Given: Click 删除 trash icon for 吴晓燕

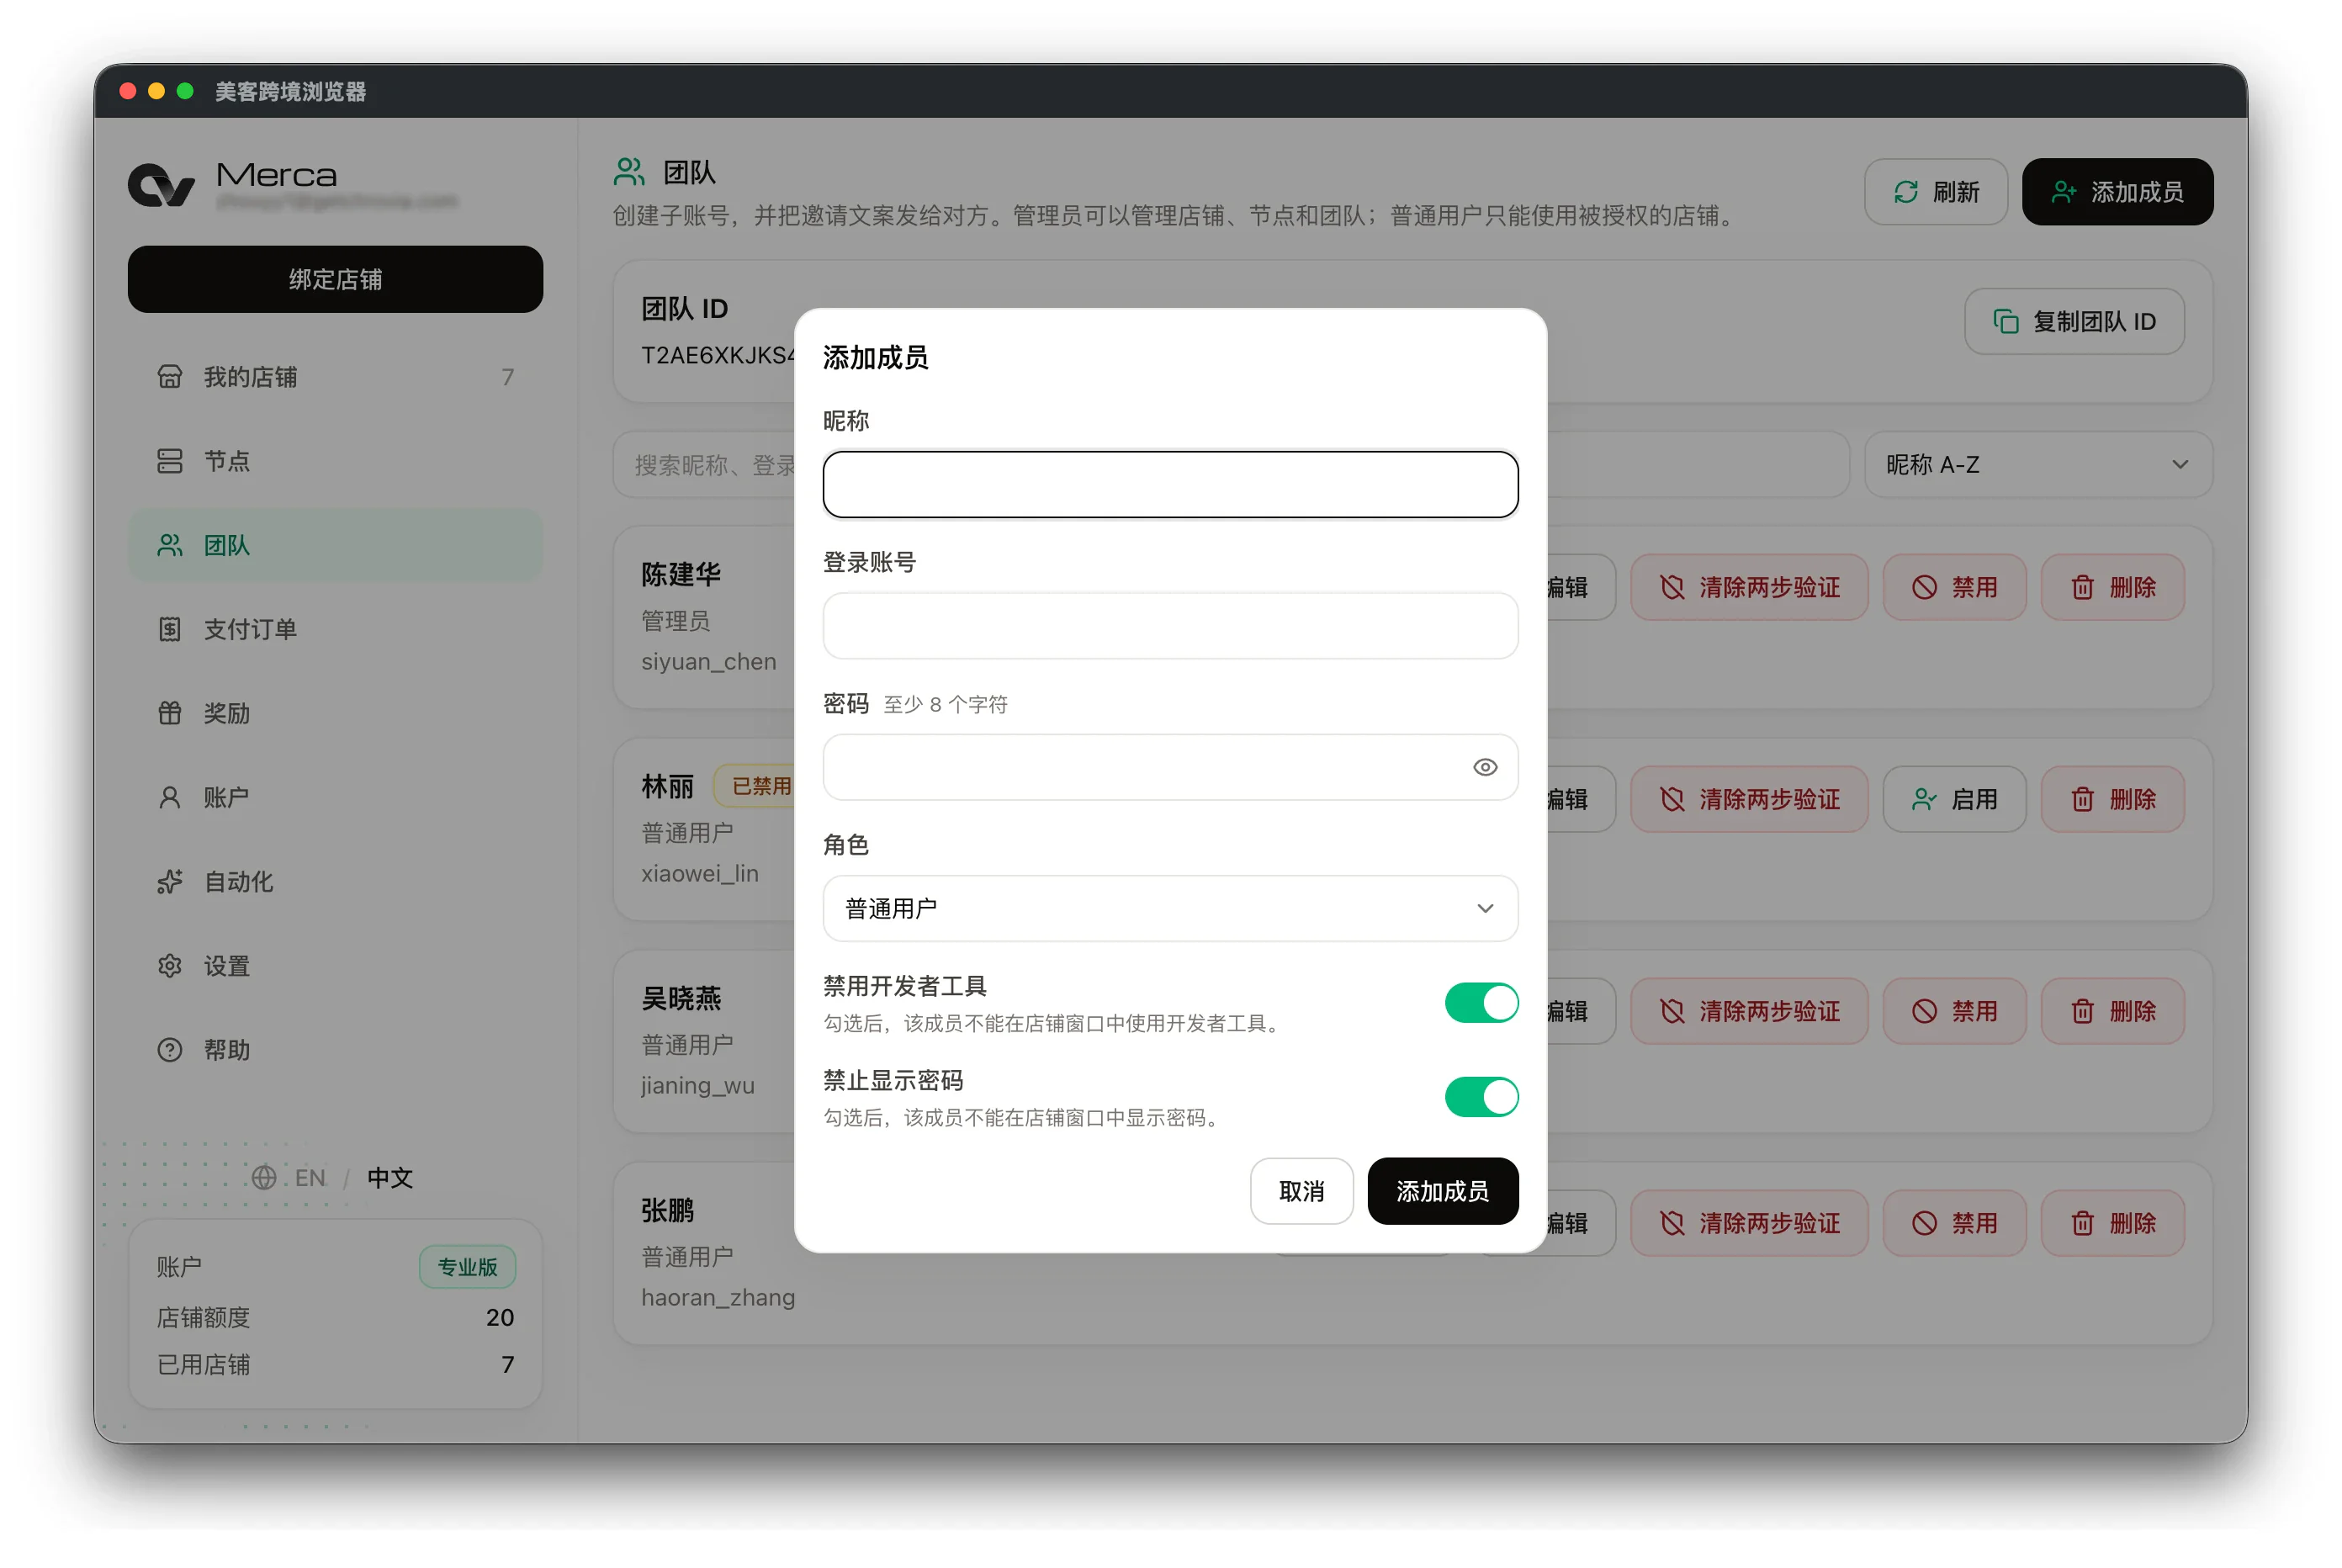Looking at the screenshot, I should 2082,1011.
